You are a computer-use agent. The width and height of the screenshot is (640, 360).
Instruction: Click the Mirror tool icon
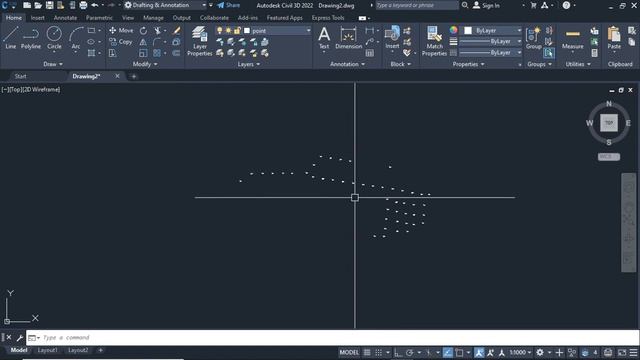(x=143, y=42)
